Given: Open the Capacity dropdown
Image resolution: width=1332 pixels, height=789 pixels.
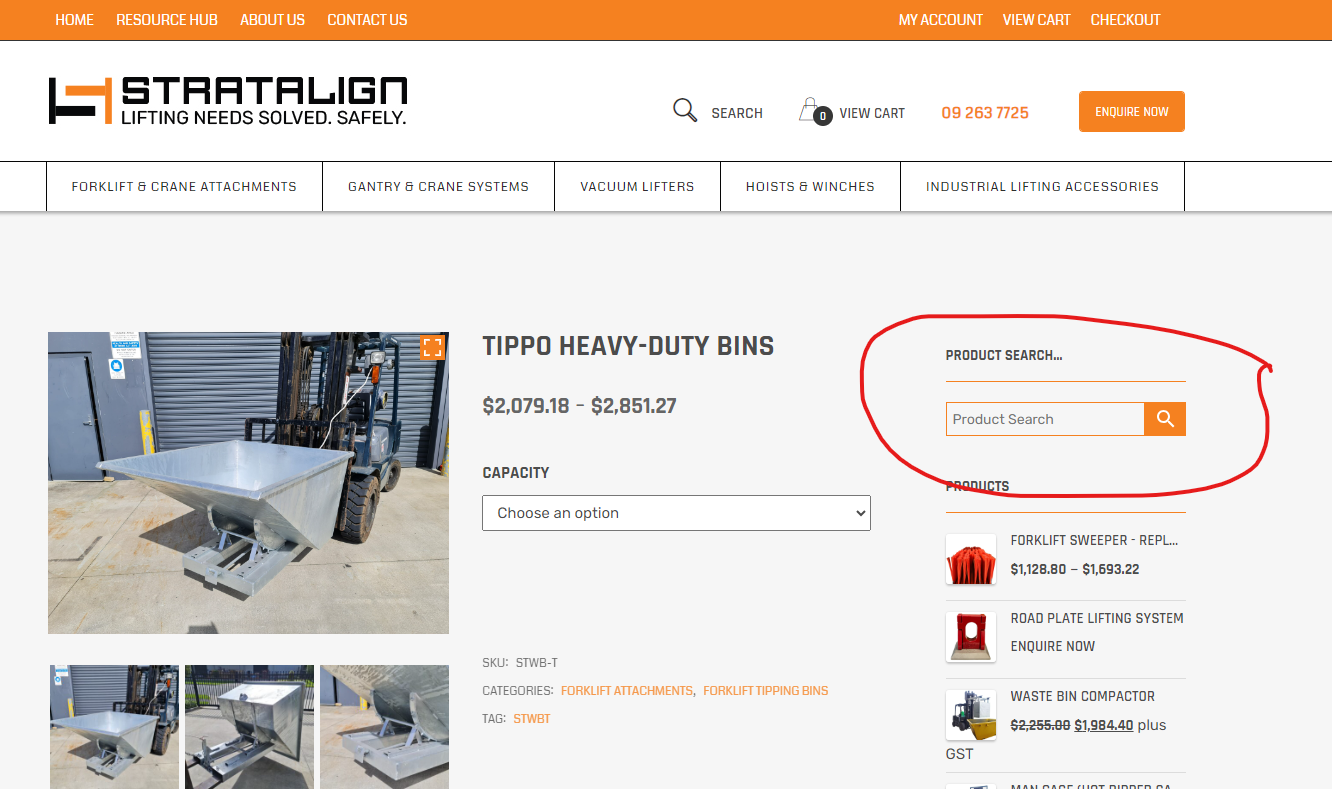Looking at the screenshot, I should [677, 513].
